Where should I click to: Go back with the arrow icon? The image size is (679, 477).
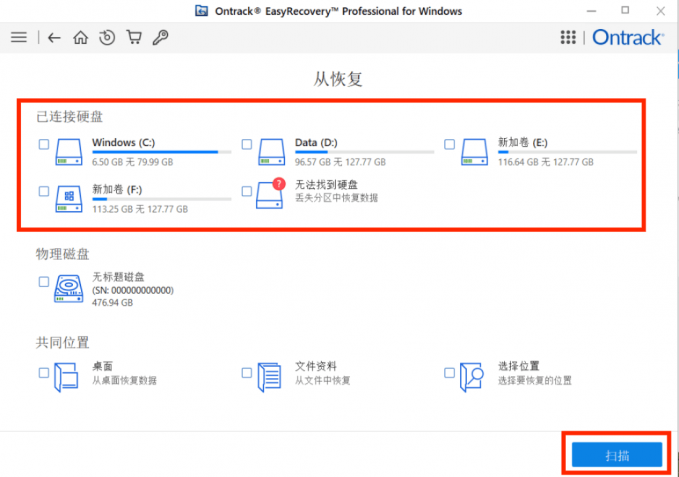pyautogui.click(x=54, y=38)
